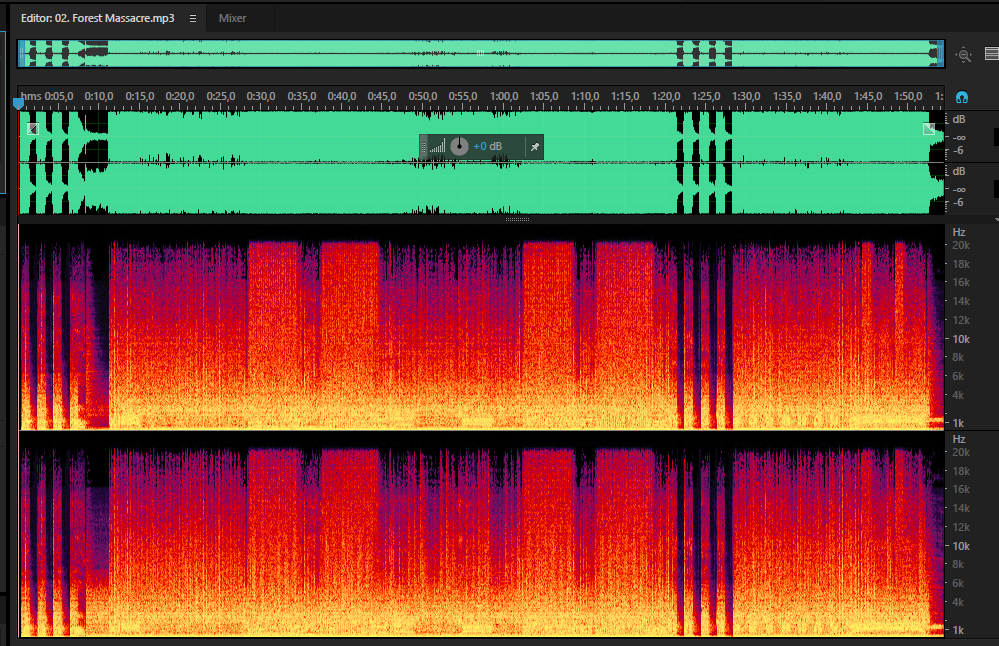Click 0:55,0 on the time ruler
Viewport: 999px width, 646px height.
tap(463, 96)
